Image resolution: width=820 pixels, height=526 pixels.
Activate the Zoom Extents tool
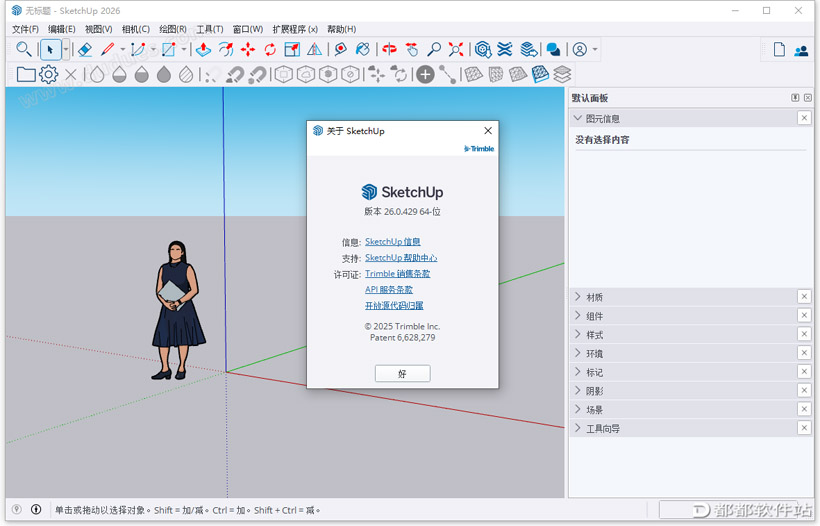[x=456, y=49]
